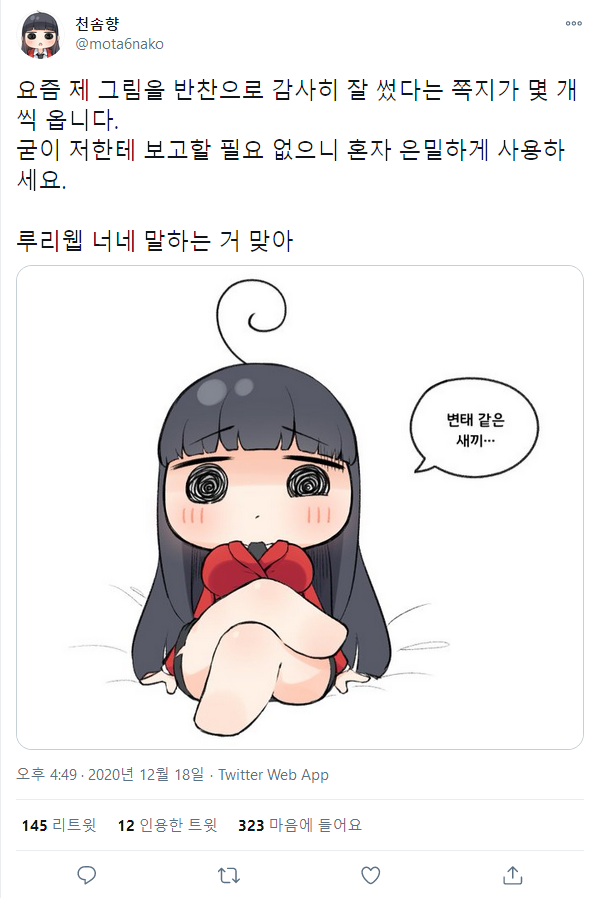Image resolution: width=598 pixels, height=898 pixels.
Task: Open the @mota6nako handle link
Action: tap(120, 44)
